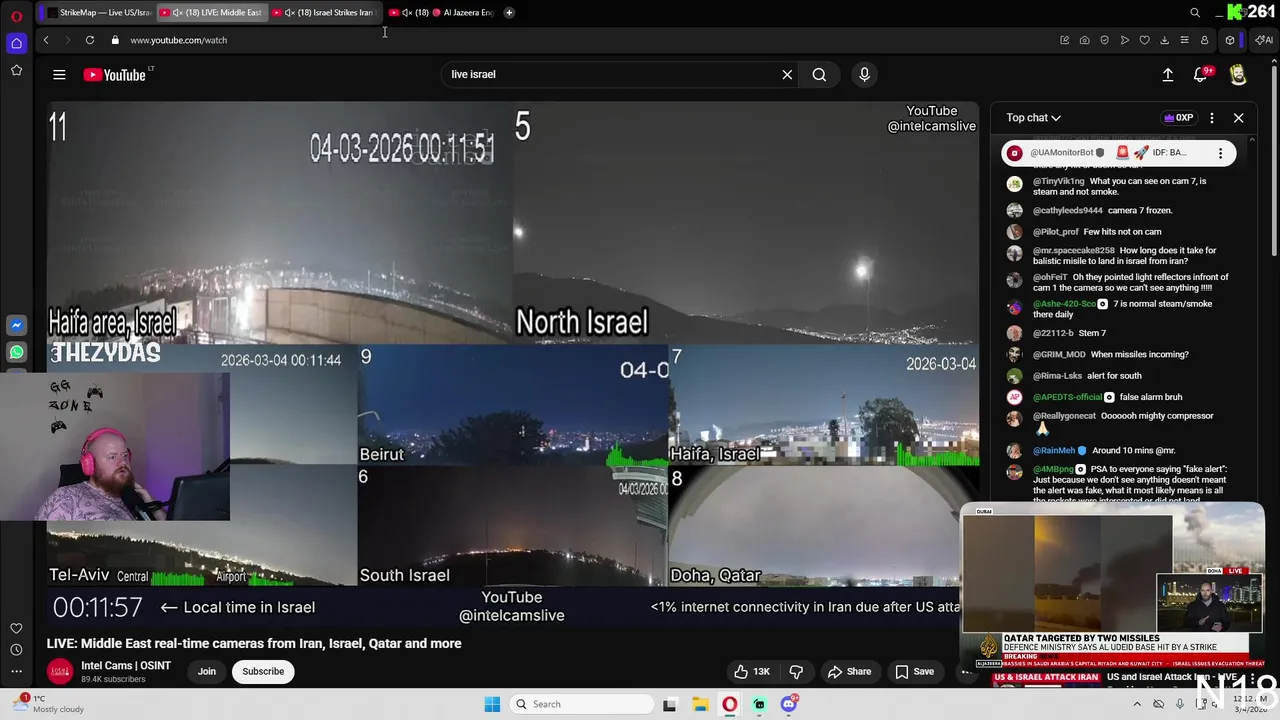1280x720 pixels.
Task: Select @GRIM_MOD 'When missiles incoming?' message
Action: pos(1110,354)
